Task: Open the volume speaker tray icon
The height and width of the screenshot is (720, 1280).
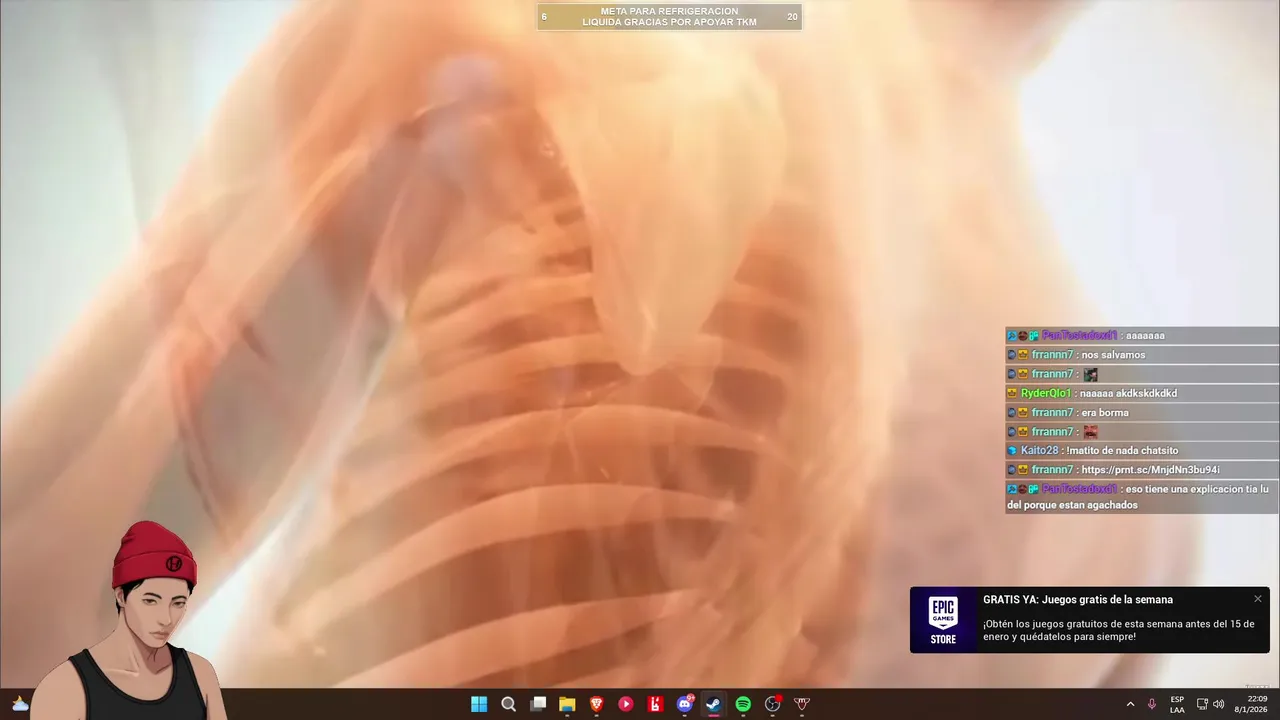Action: click(x=1219, y=704)
